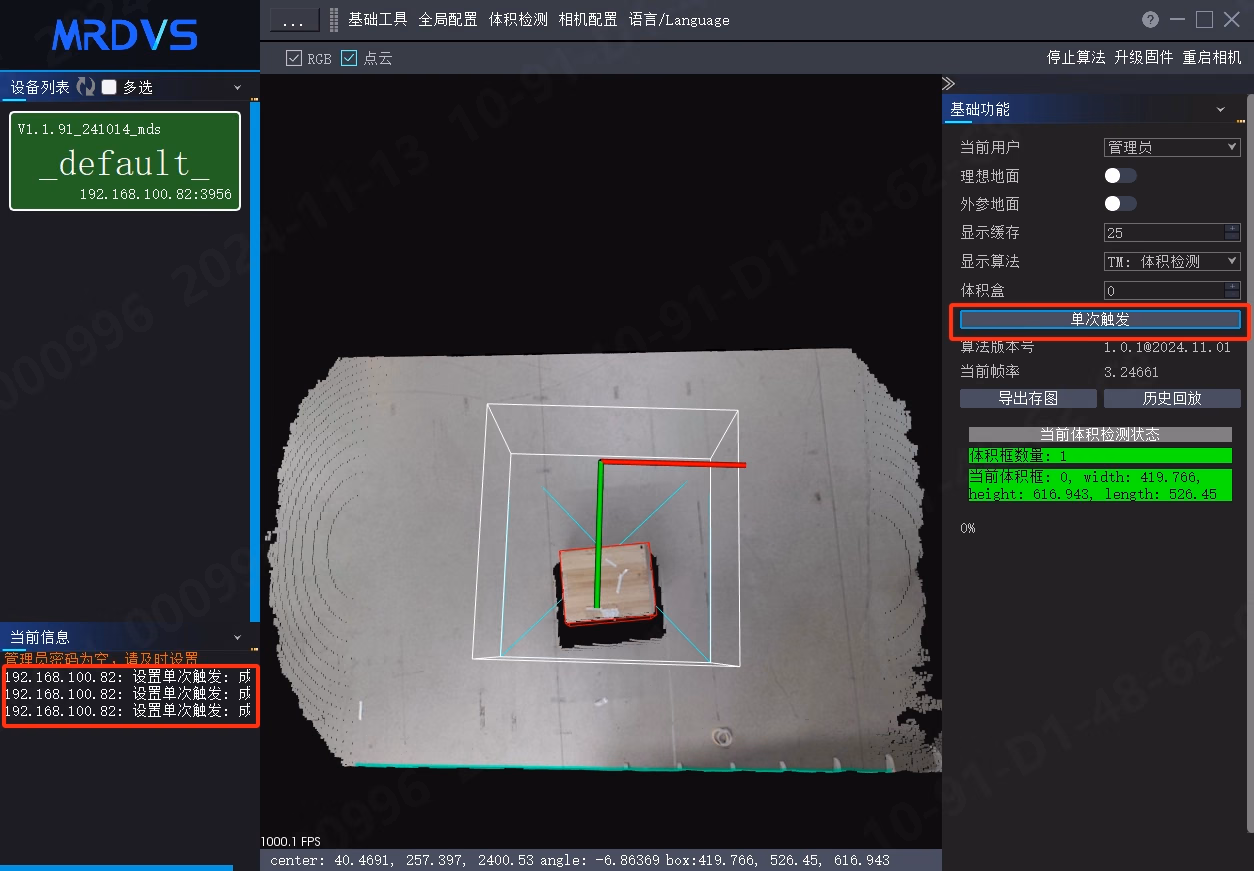Click the refresh icon beside 设备列表
The width and height of the screenshot is (1254, 871).
[85, 87]
